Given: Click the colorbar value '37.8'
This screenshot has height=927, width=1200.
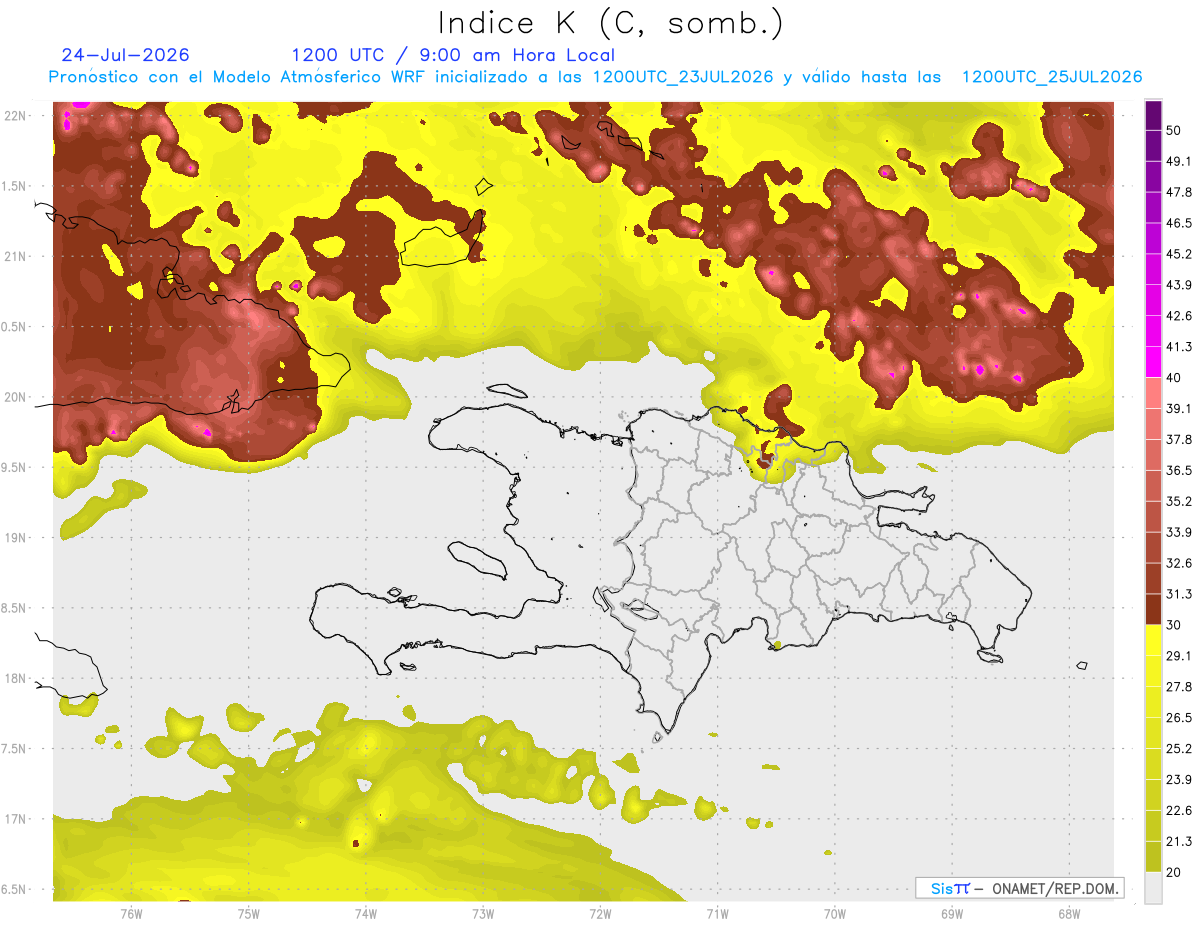Looking at the screenshot, I should (x=1178, y=440).
